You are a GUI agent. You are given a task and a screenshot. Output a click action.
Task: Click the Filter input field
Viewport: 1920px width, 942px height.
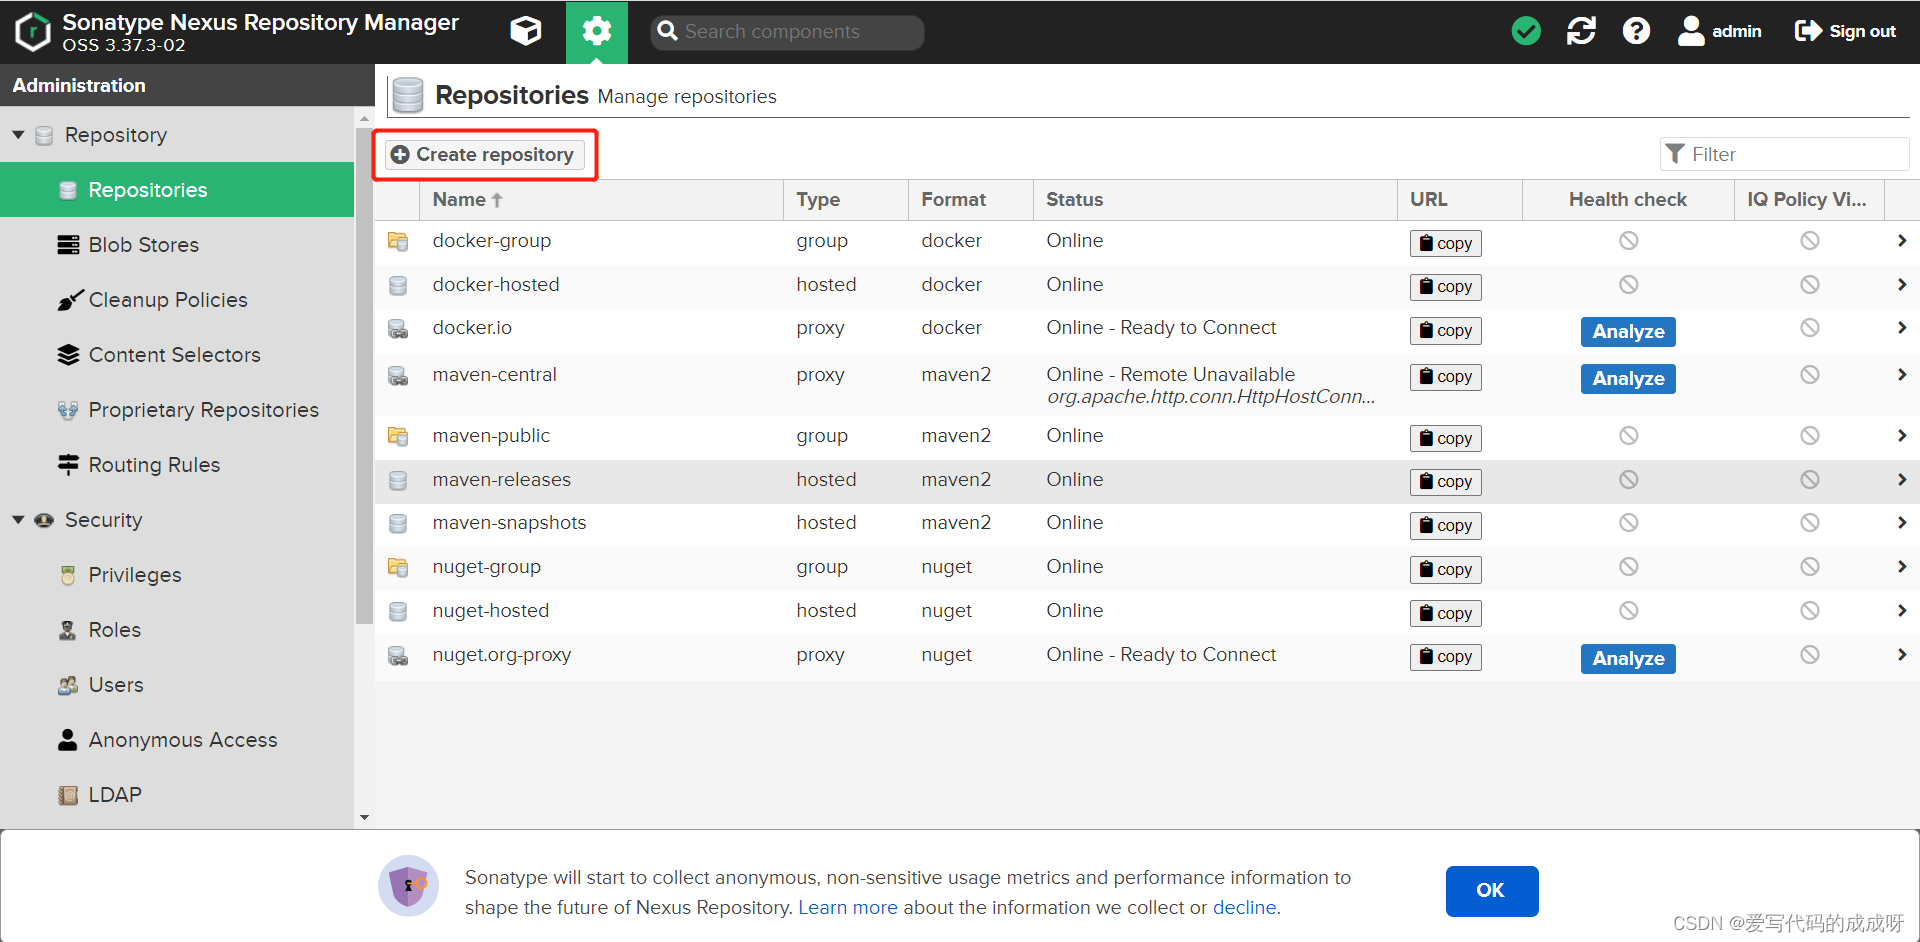pos(1785,154)
